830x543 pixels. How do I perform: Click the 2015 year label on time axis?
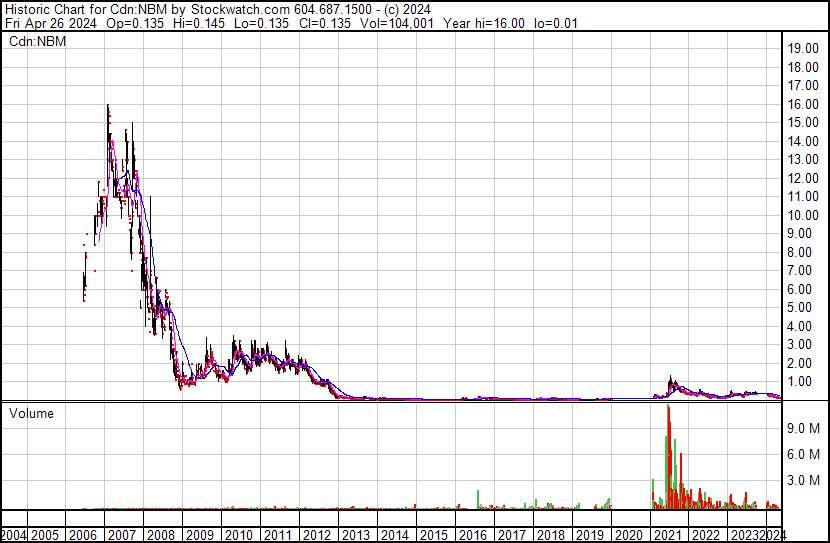(x=434, y=535)
